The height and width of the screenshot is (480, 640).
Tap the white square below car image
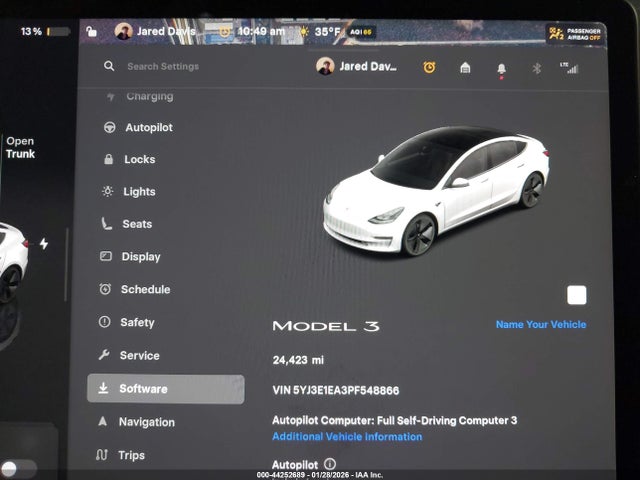(x=576, y=295)
